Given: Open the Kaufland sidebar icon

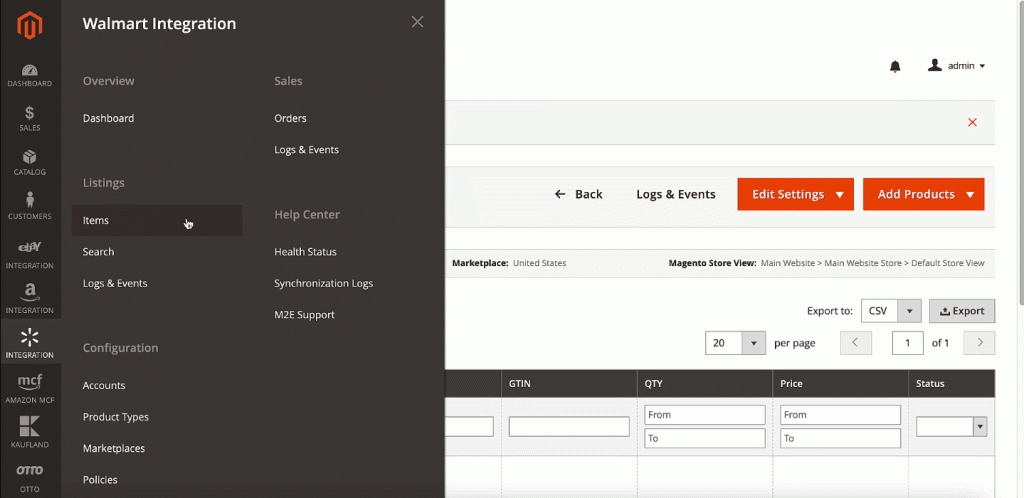Looking at the screenshot, I should (x=30, y=431).
